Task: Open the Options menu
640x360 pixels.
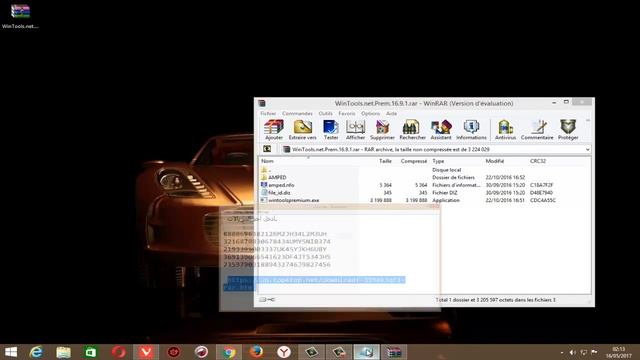Action: (370, 113)
